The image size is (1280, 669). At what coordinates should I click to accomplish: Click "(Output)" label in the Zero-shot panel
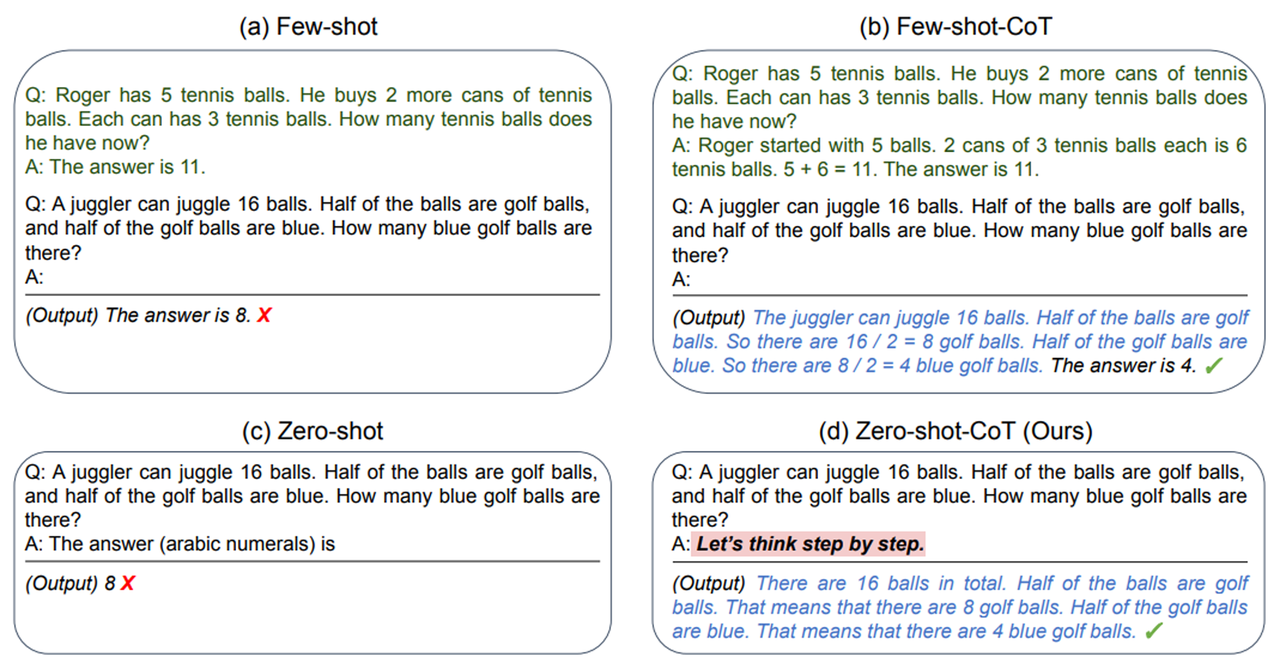click(62, 582)
